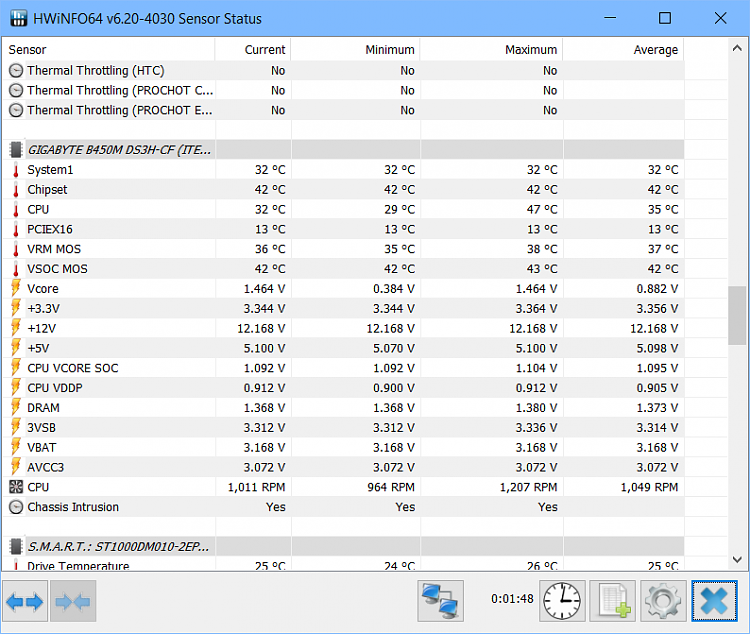The image size is (750, 634).
Task: Click the 47 °C CPU maximum value
Action: coord(542,210)
